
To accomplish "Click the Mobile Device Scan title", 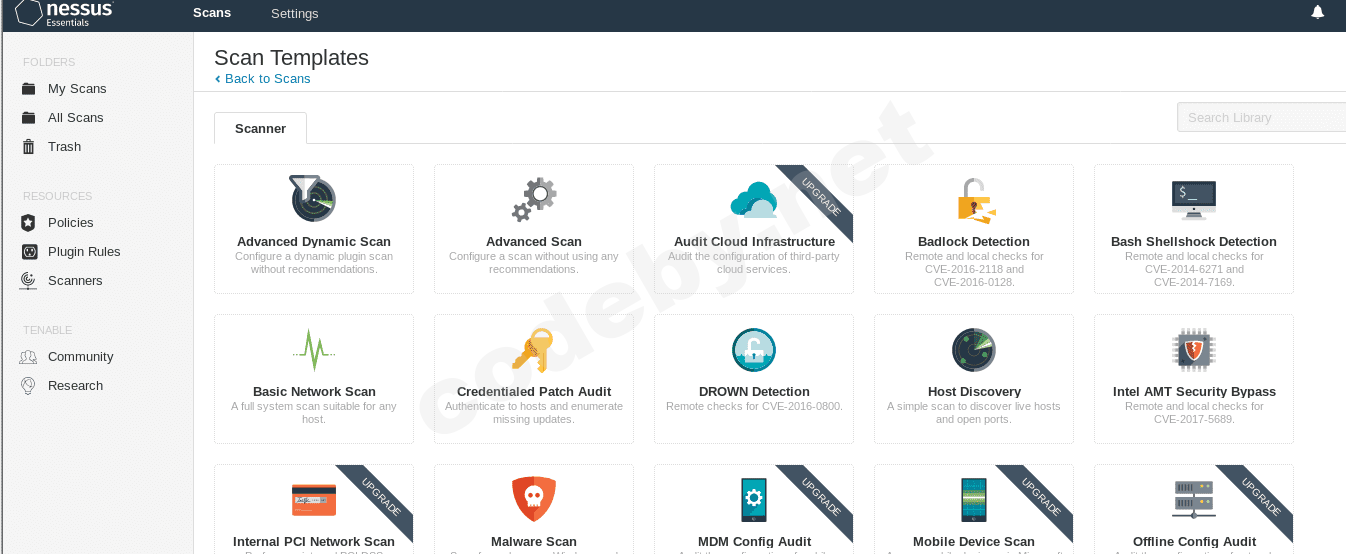I will coord(974,542).
